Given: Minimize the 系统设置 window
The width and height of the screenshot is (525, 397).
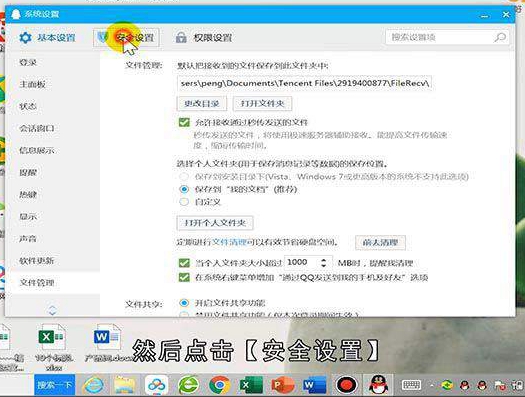Looking at the screenshot, I should pyautogui.click(x=485, y=15).
